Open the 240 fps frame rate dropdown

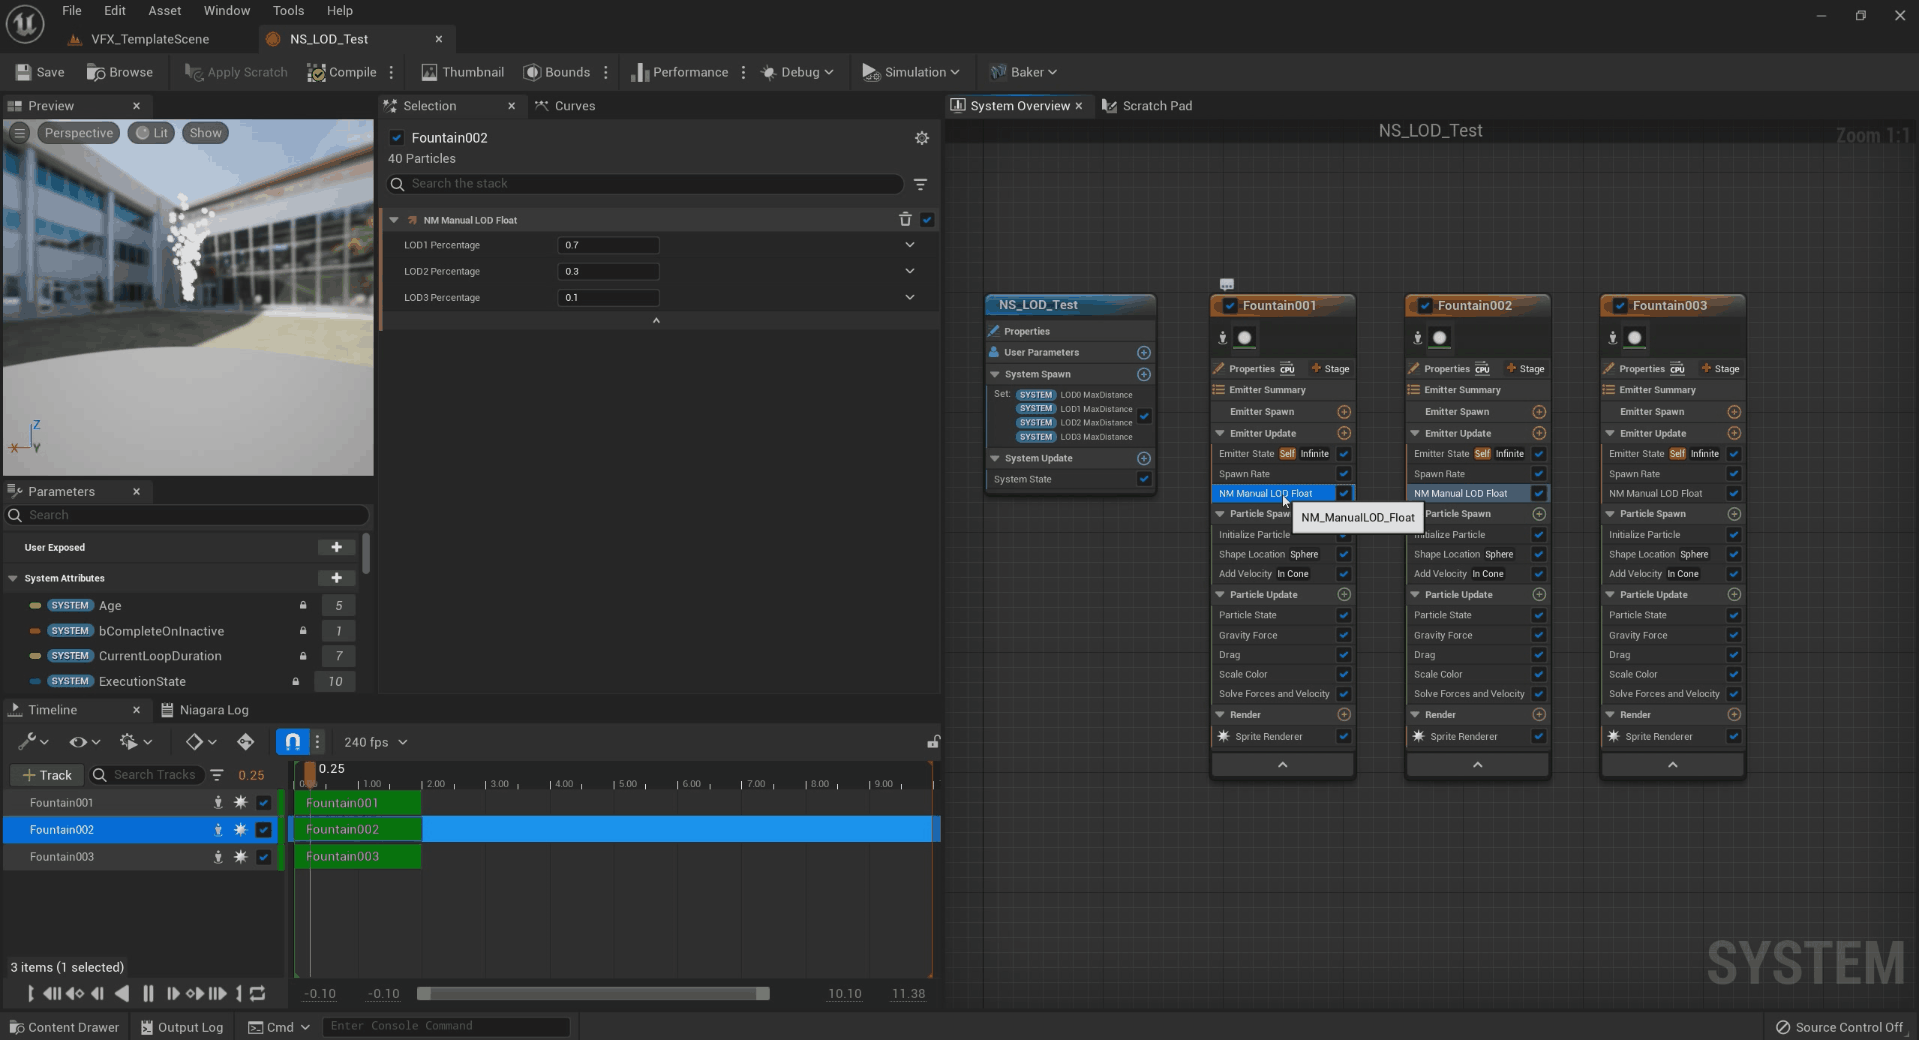(375, 742)
